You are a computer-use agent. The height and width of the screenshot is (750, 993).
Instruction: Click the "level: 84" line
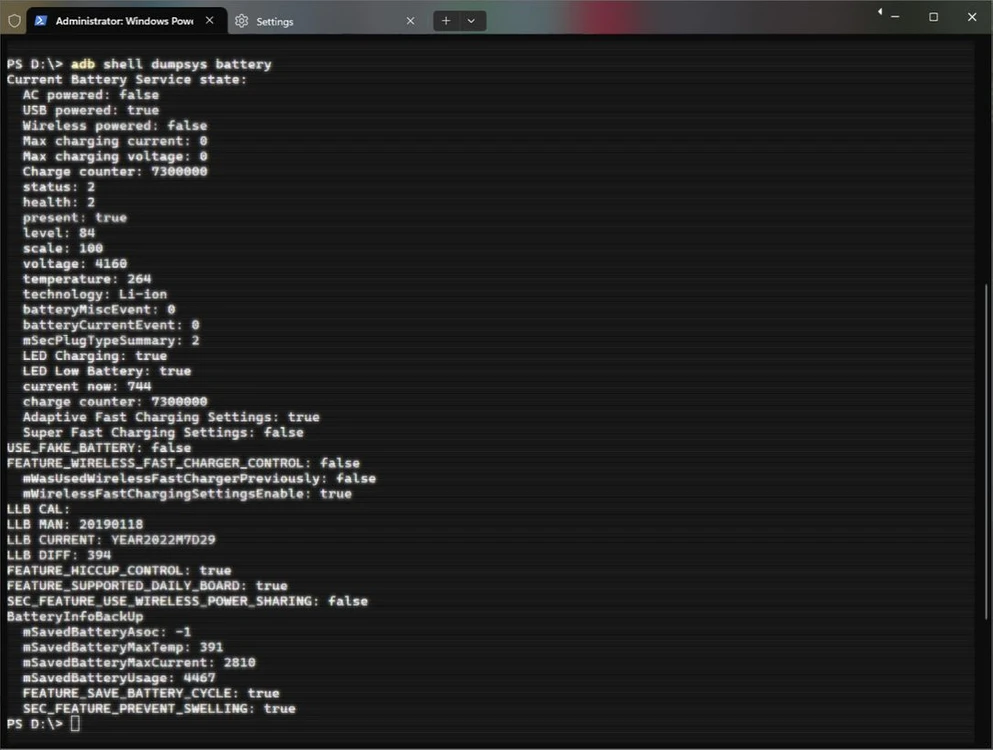(59, 233)
